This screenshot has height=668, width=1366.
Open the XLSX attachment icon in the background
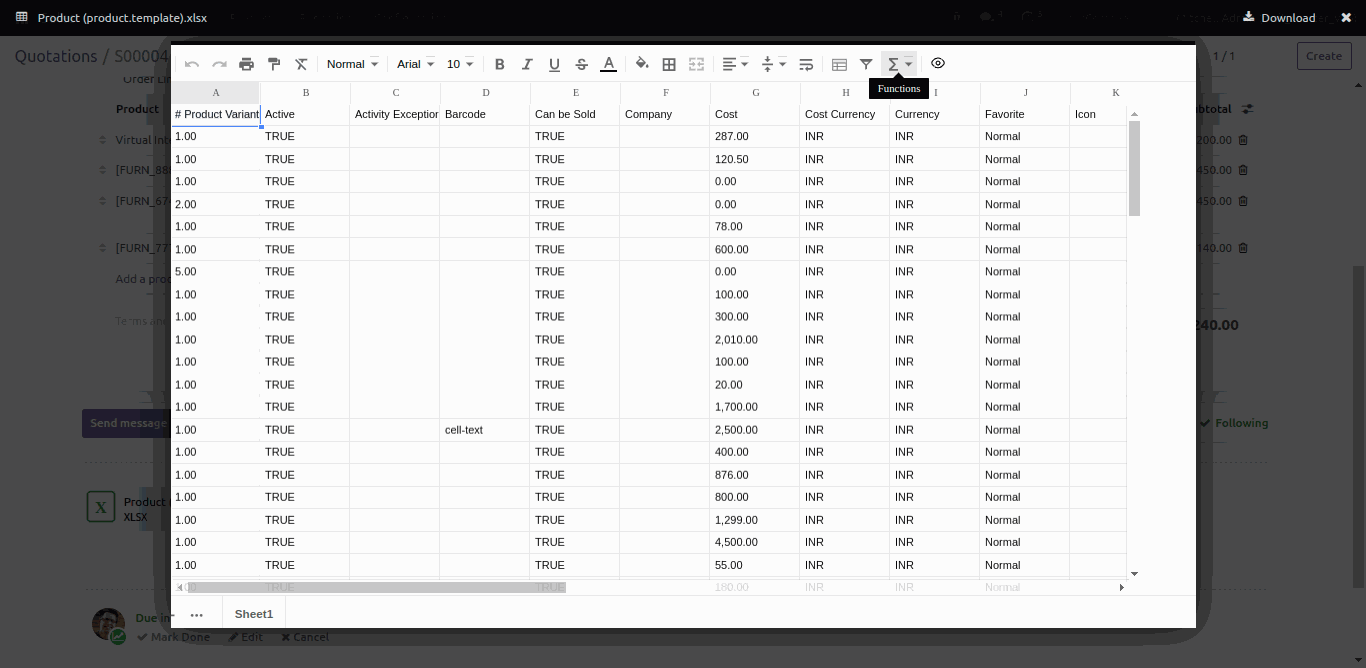pyautogui.click(x=100, y=507)
